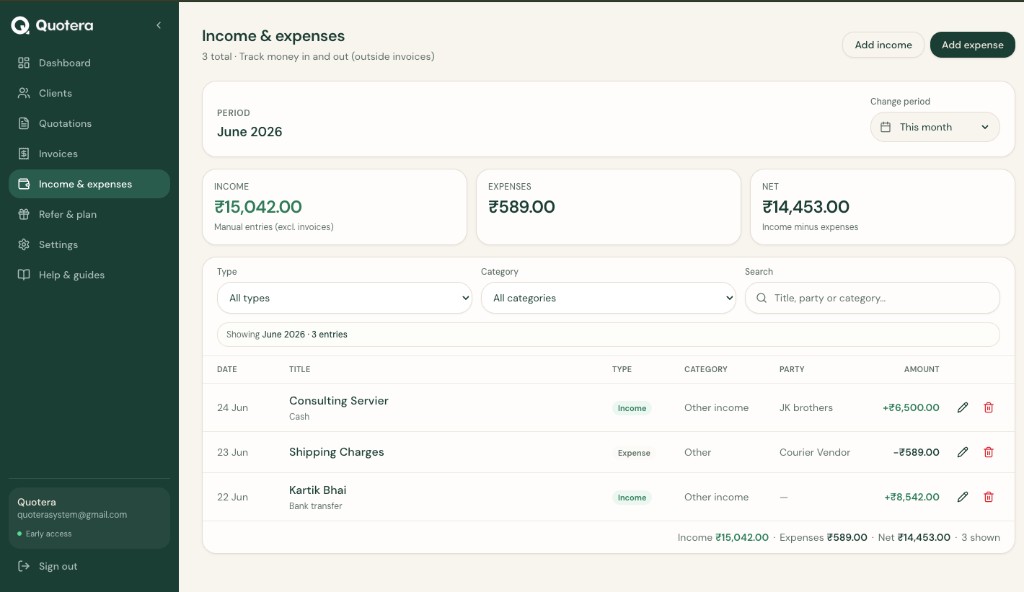Screen dimensions: 1024x592
Task: Click the NET card total ₹14,453.00
Action: click(805, 207)
